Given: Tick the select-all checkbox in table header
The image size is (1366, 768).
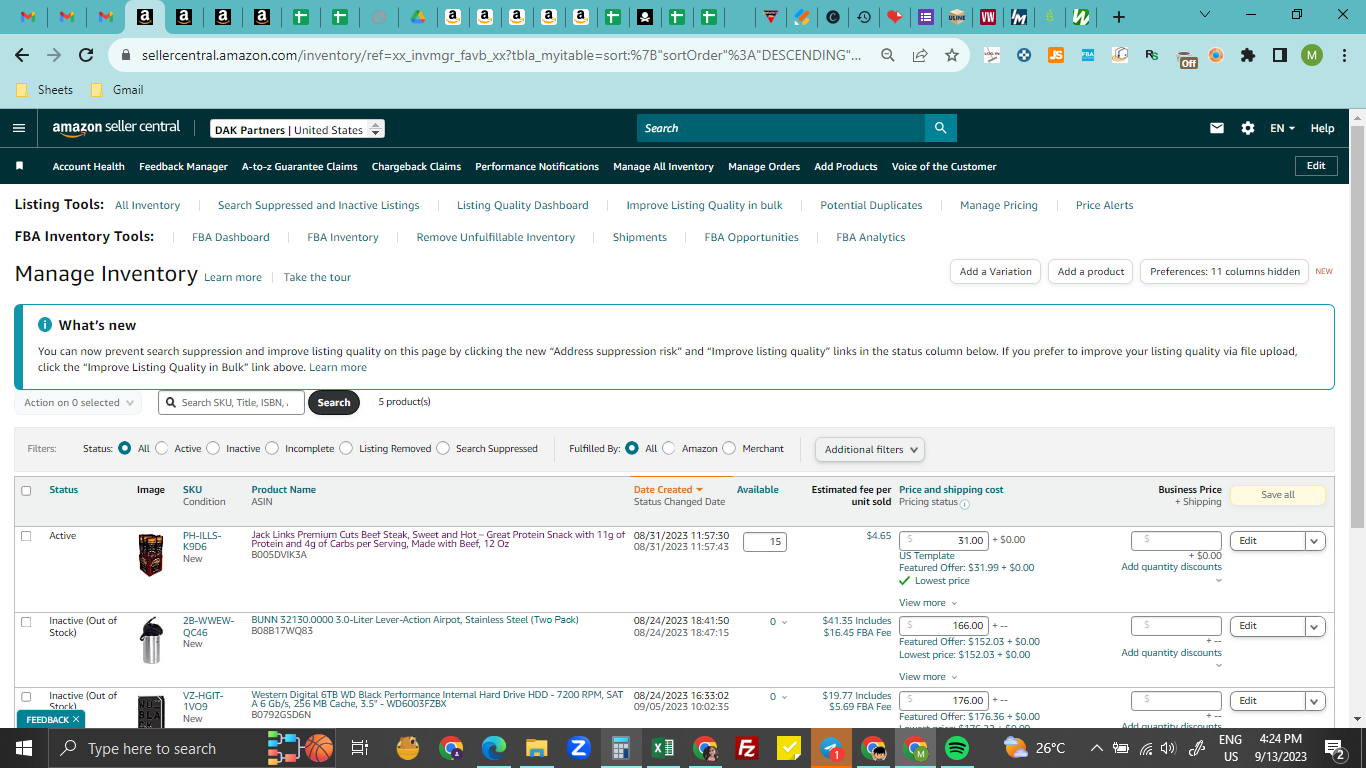Looking at the screenshot, I should tap(26, 490).
